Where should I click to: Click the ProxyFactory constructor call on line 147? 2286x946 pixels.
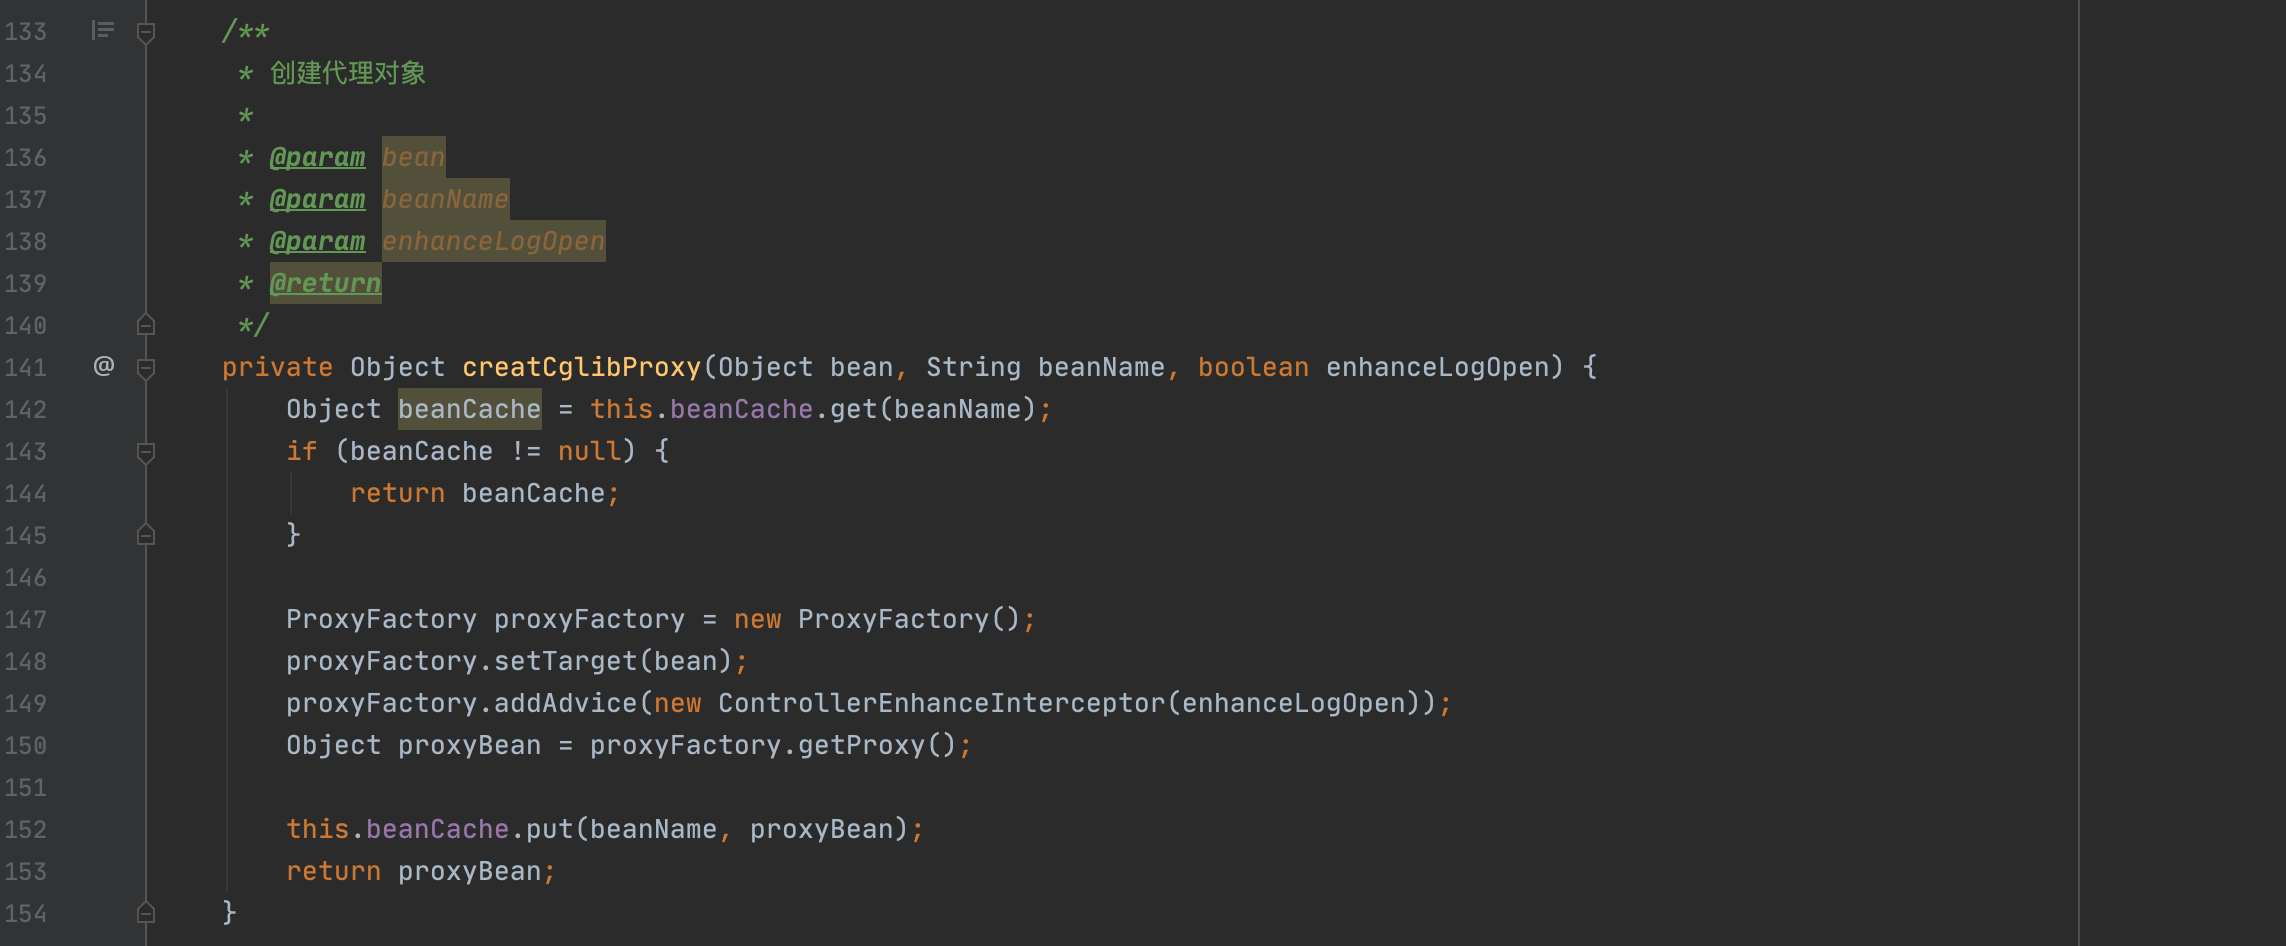coord(894,620)
